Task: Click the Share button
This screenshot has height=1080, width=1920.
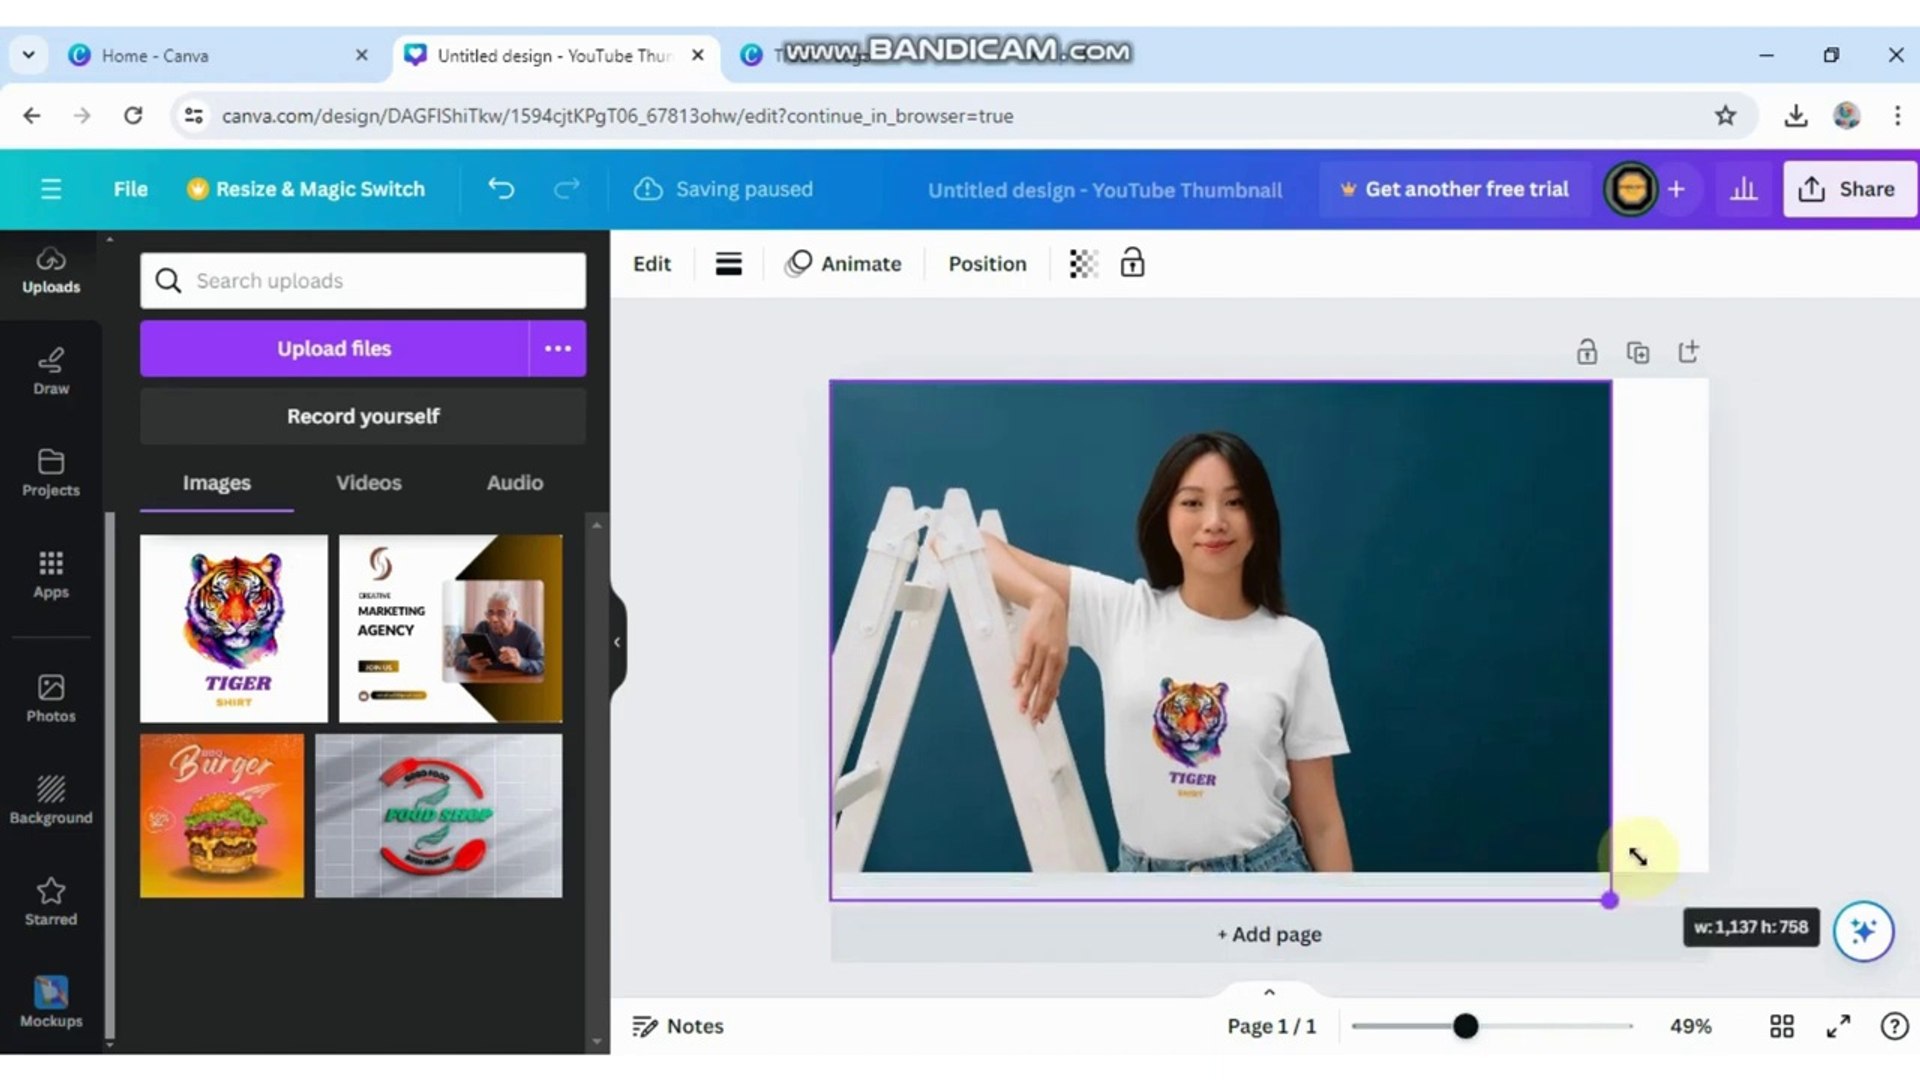Action: click(x=1848, y=188)
